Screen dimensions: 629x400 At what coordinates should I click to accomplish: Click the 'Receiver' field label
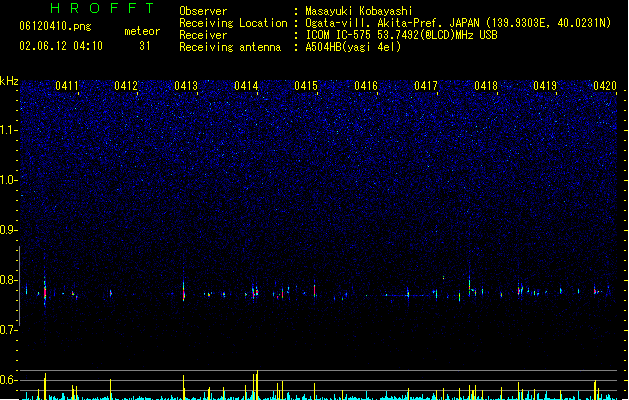(x=203, y=35)
